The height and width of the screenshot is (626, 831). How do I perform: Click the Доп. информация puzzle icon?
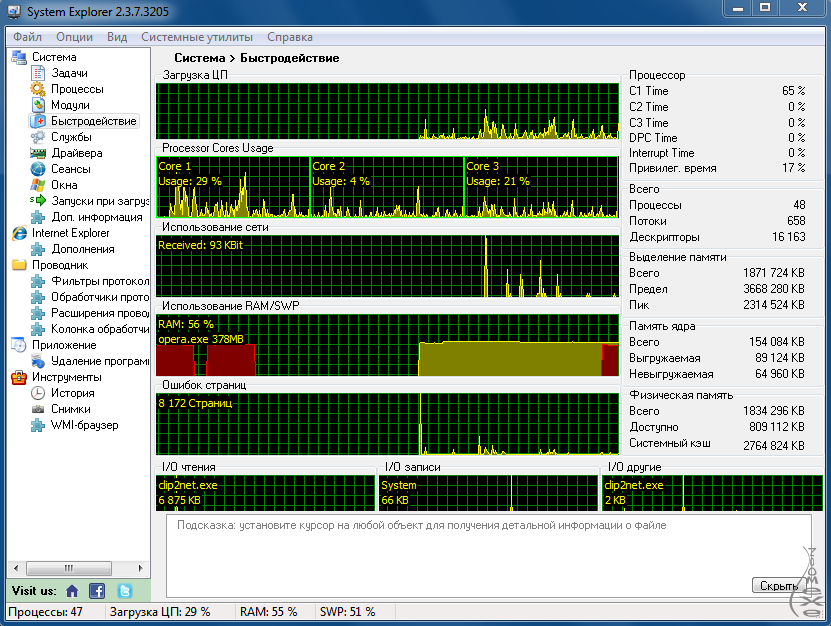click(38, 217)
